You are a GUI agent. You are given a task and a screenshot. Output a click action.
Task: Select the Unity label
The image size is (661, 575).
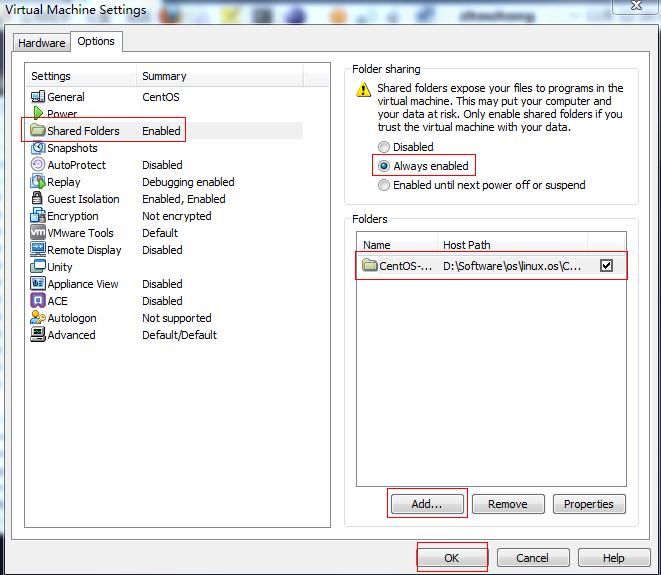[60, 267]
